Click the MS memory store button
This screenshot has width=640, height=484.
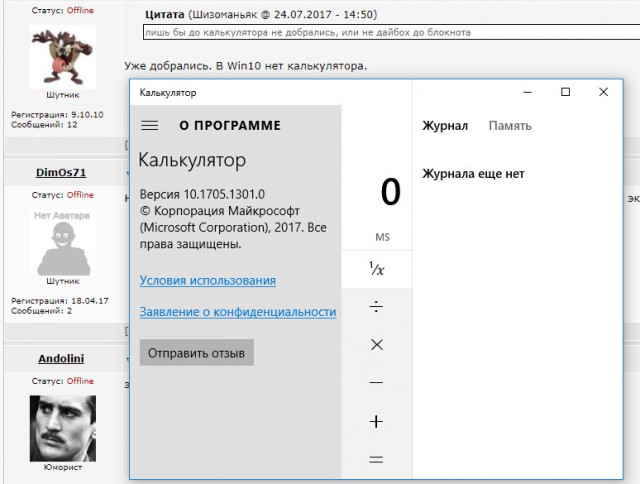point(382,237)
